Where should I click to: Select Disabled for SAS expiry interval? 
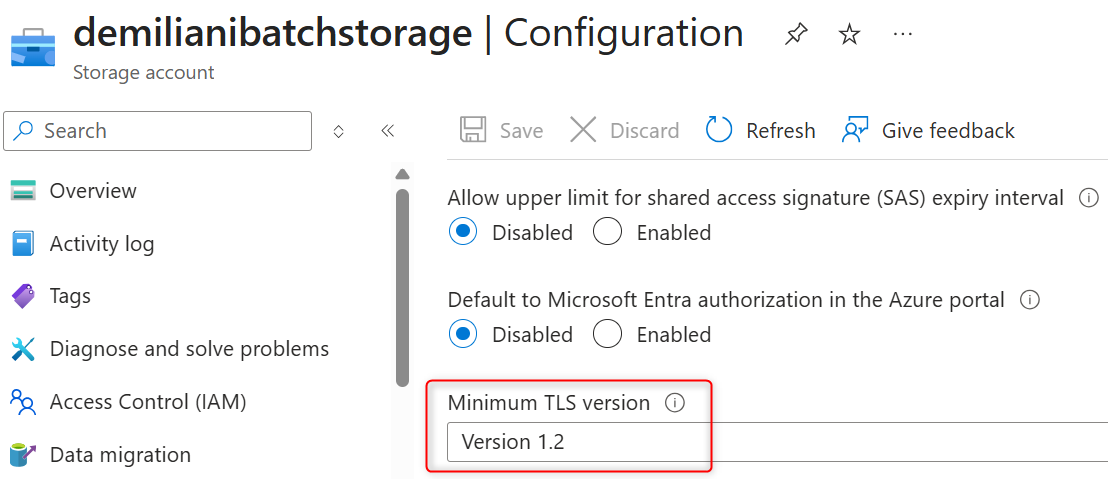coord(463,233)
